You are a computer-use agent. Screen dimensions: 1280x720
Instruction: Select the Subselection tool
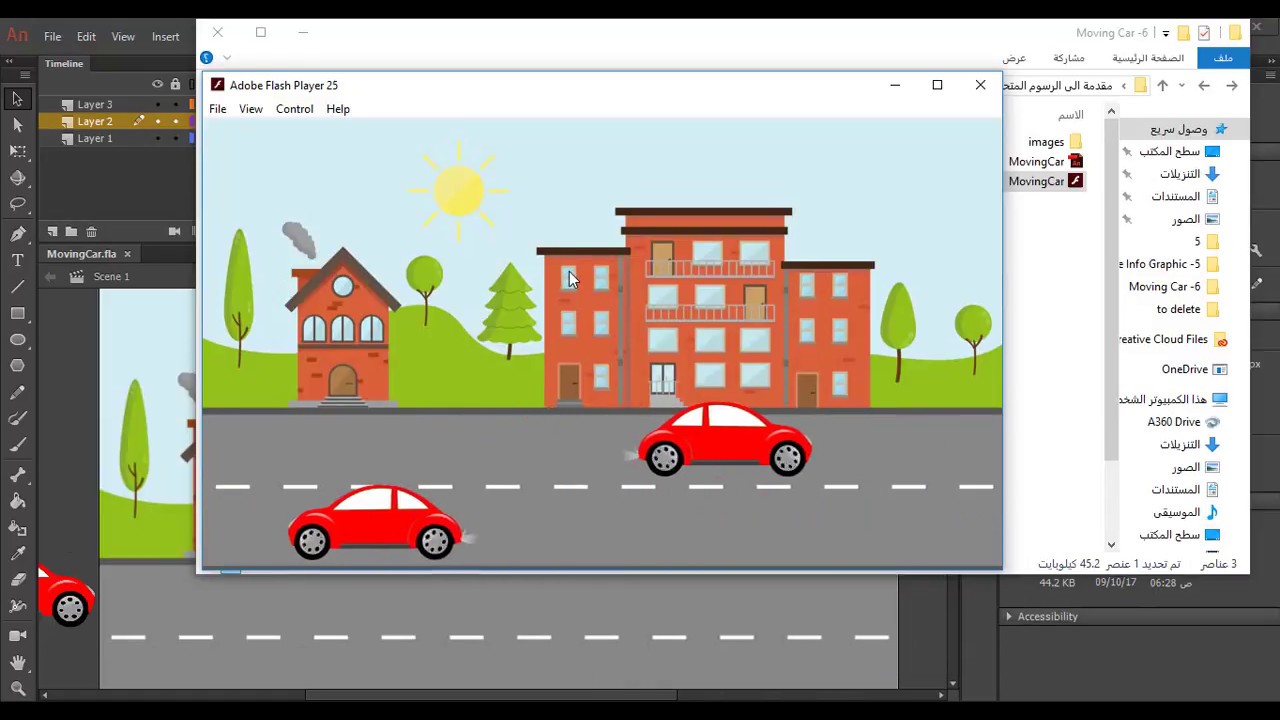(17, 125)
